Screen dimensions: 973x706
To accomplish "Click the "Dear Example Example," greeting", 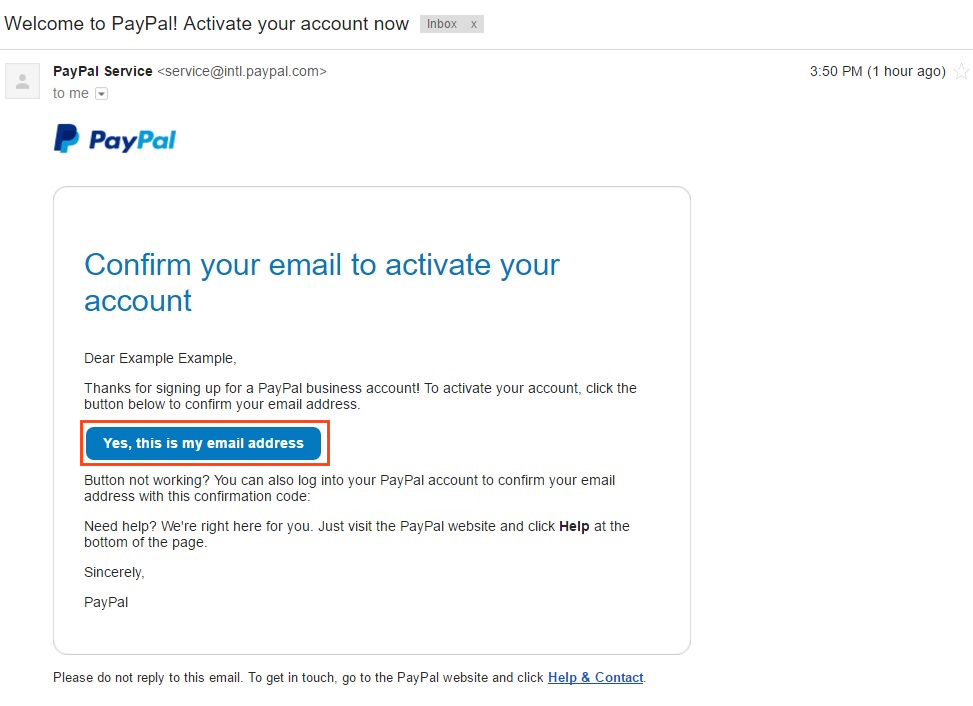I will point(160,358).
